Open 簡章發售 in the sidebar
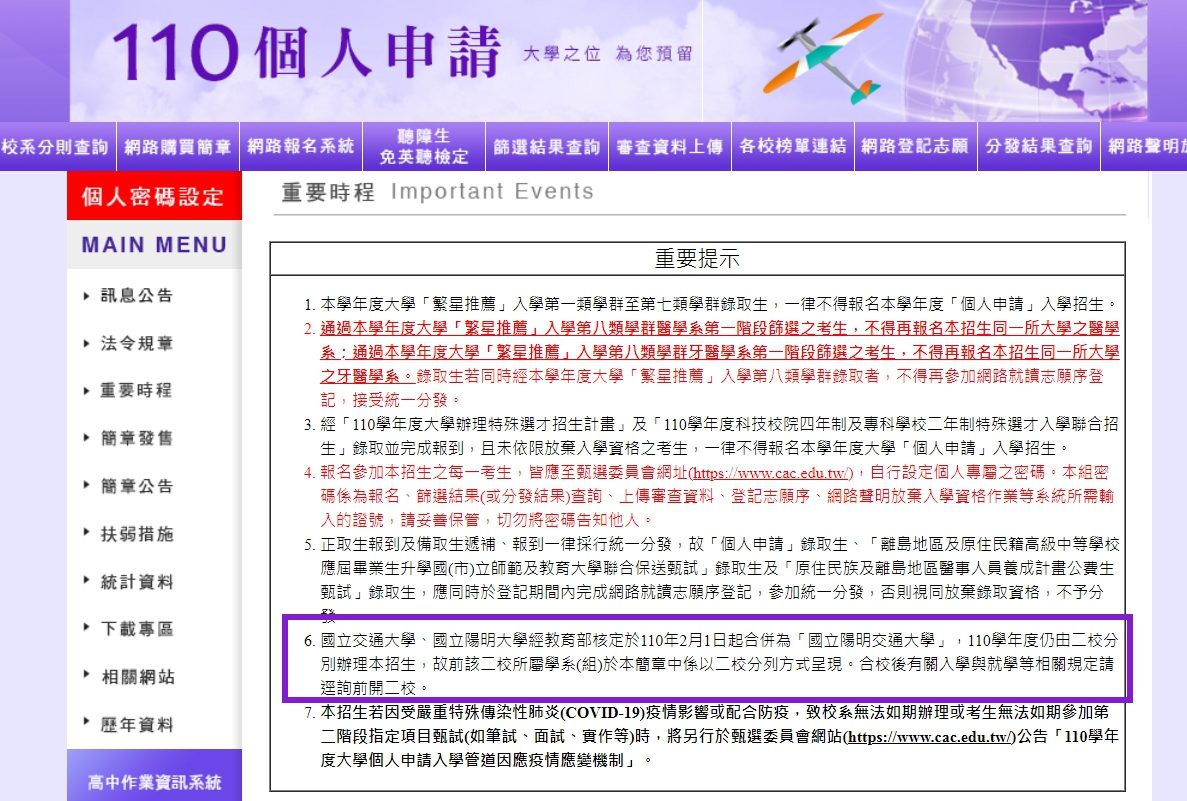This screenshot has width=1187, height=801. [x=136, y=439]
